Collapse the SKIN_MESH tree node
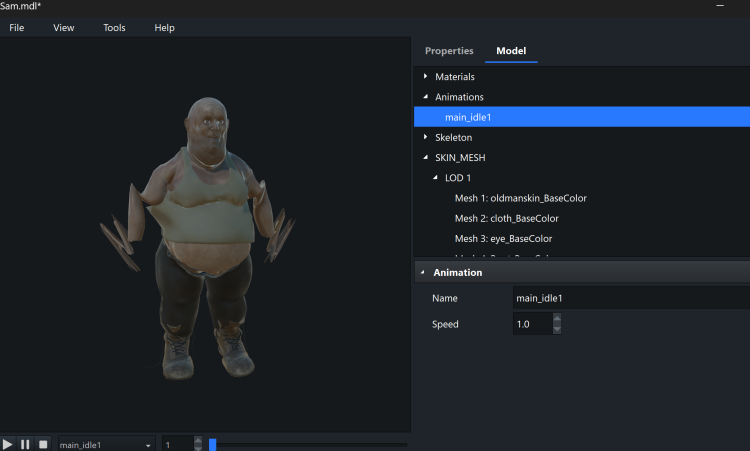Screen dimensions: 750x451 pyautogui.click(x=425, y=158)
